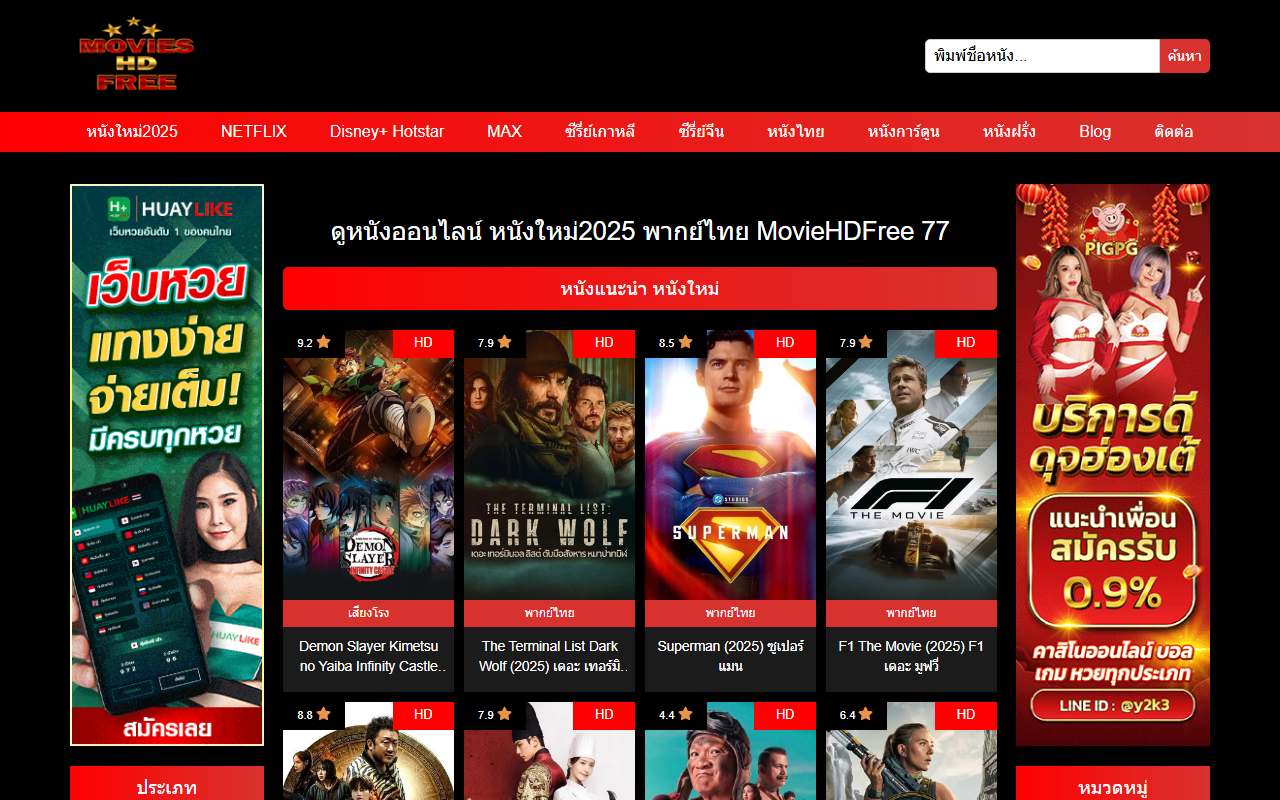1280x800 pixels.
Task: Focus the movie name search field
Action: (x=1042, y=56)
